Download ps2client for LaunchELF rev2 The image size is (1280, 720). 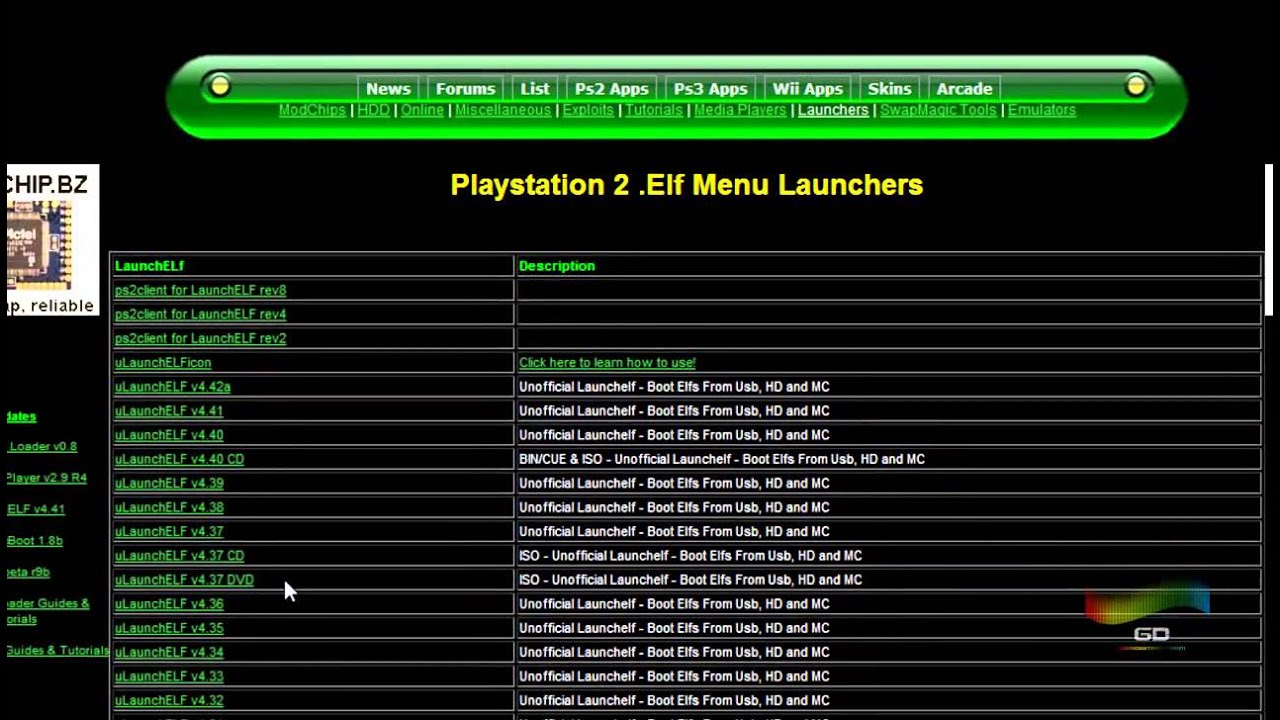(x=200, y=338)
